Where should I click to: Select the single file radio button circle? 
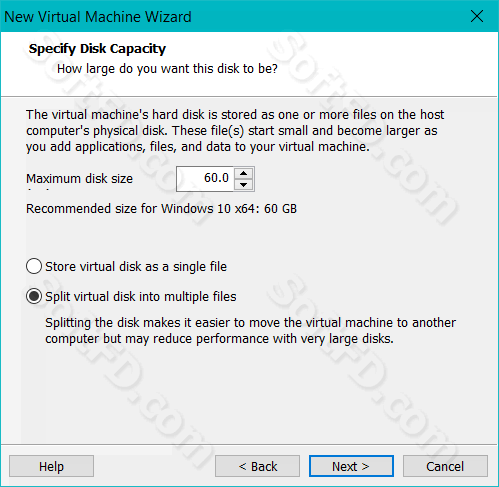tap(34, 266)
